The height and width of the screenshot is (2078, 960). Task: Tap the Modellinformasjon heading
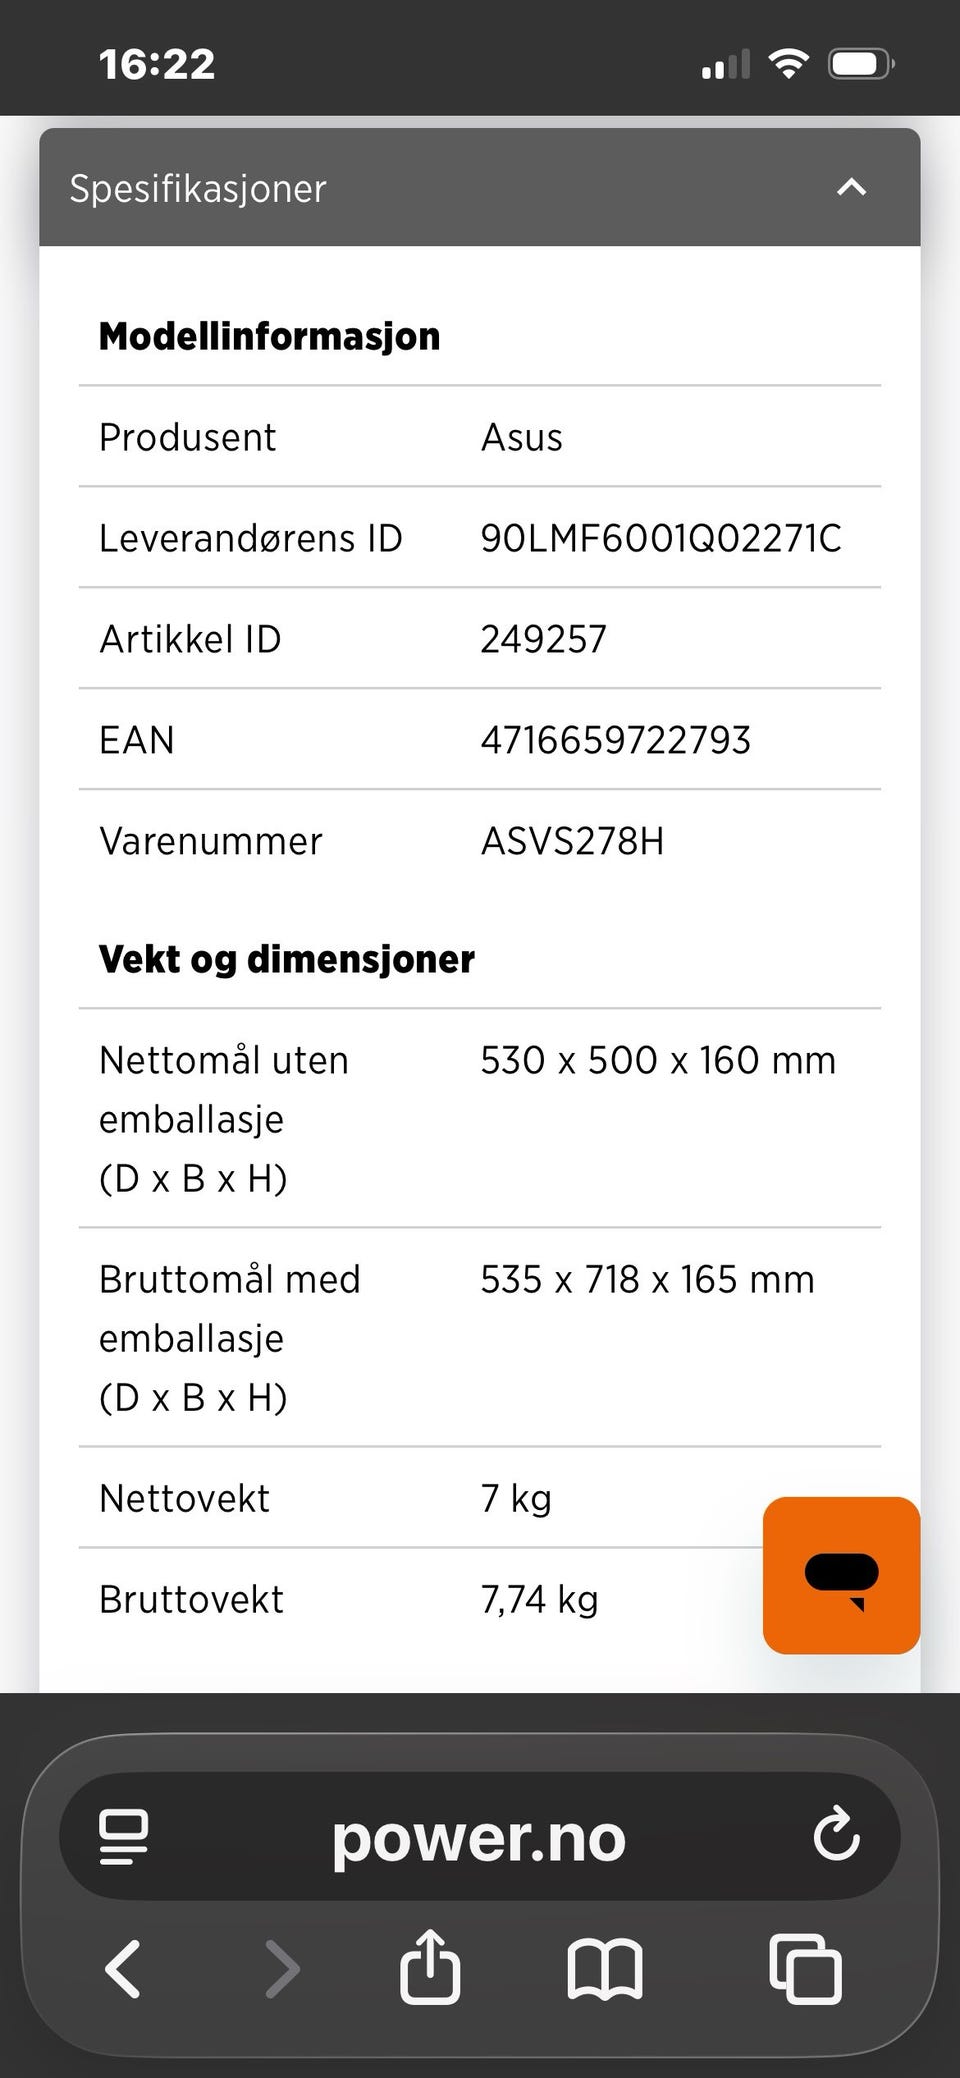pyautogui.click(x=269, y=336)
